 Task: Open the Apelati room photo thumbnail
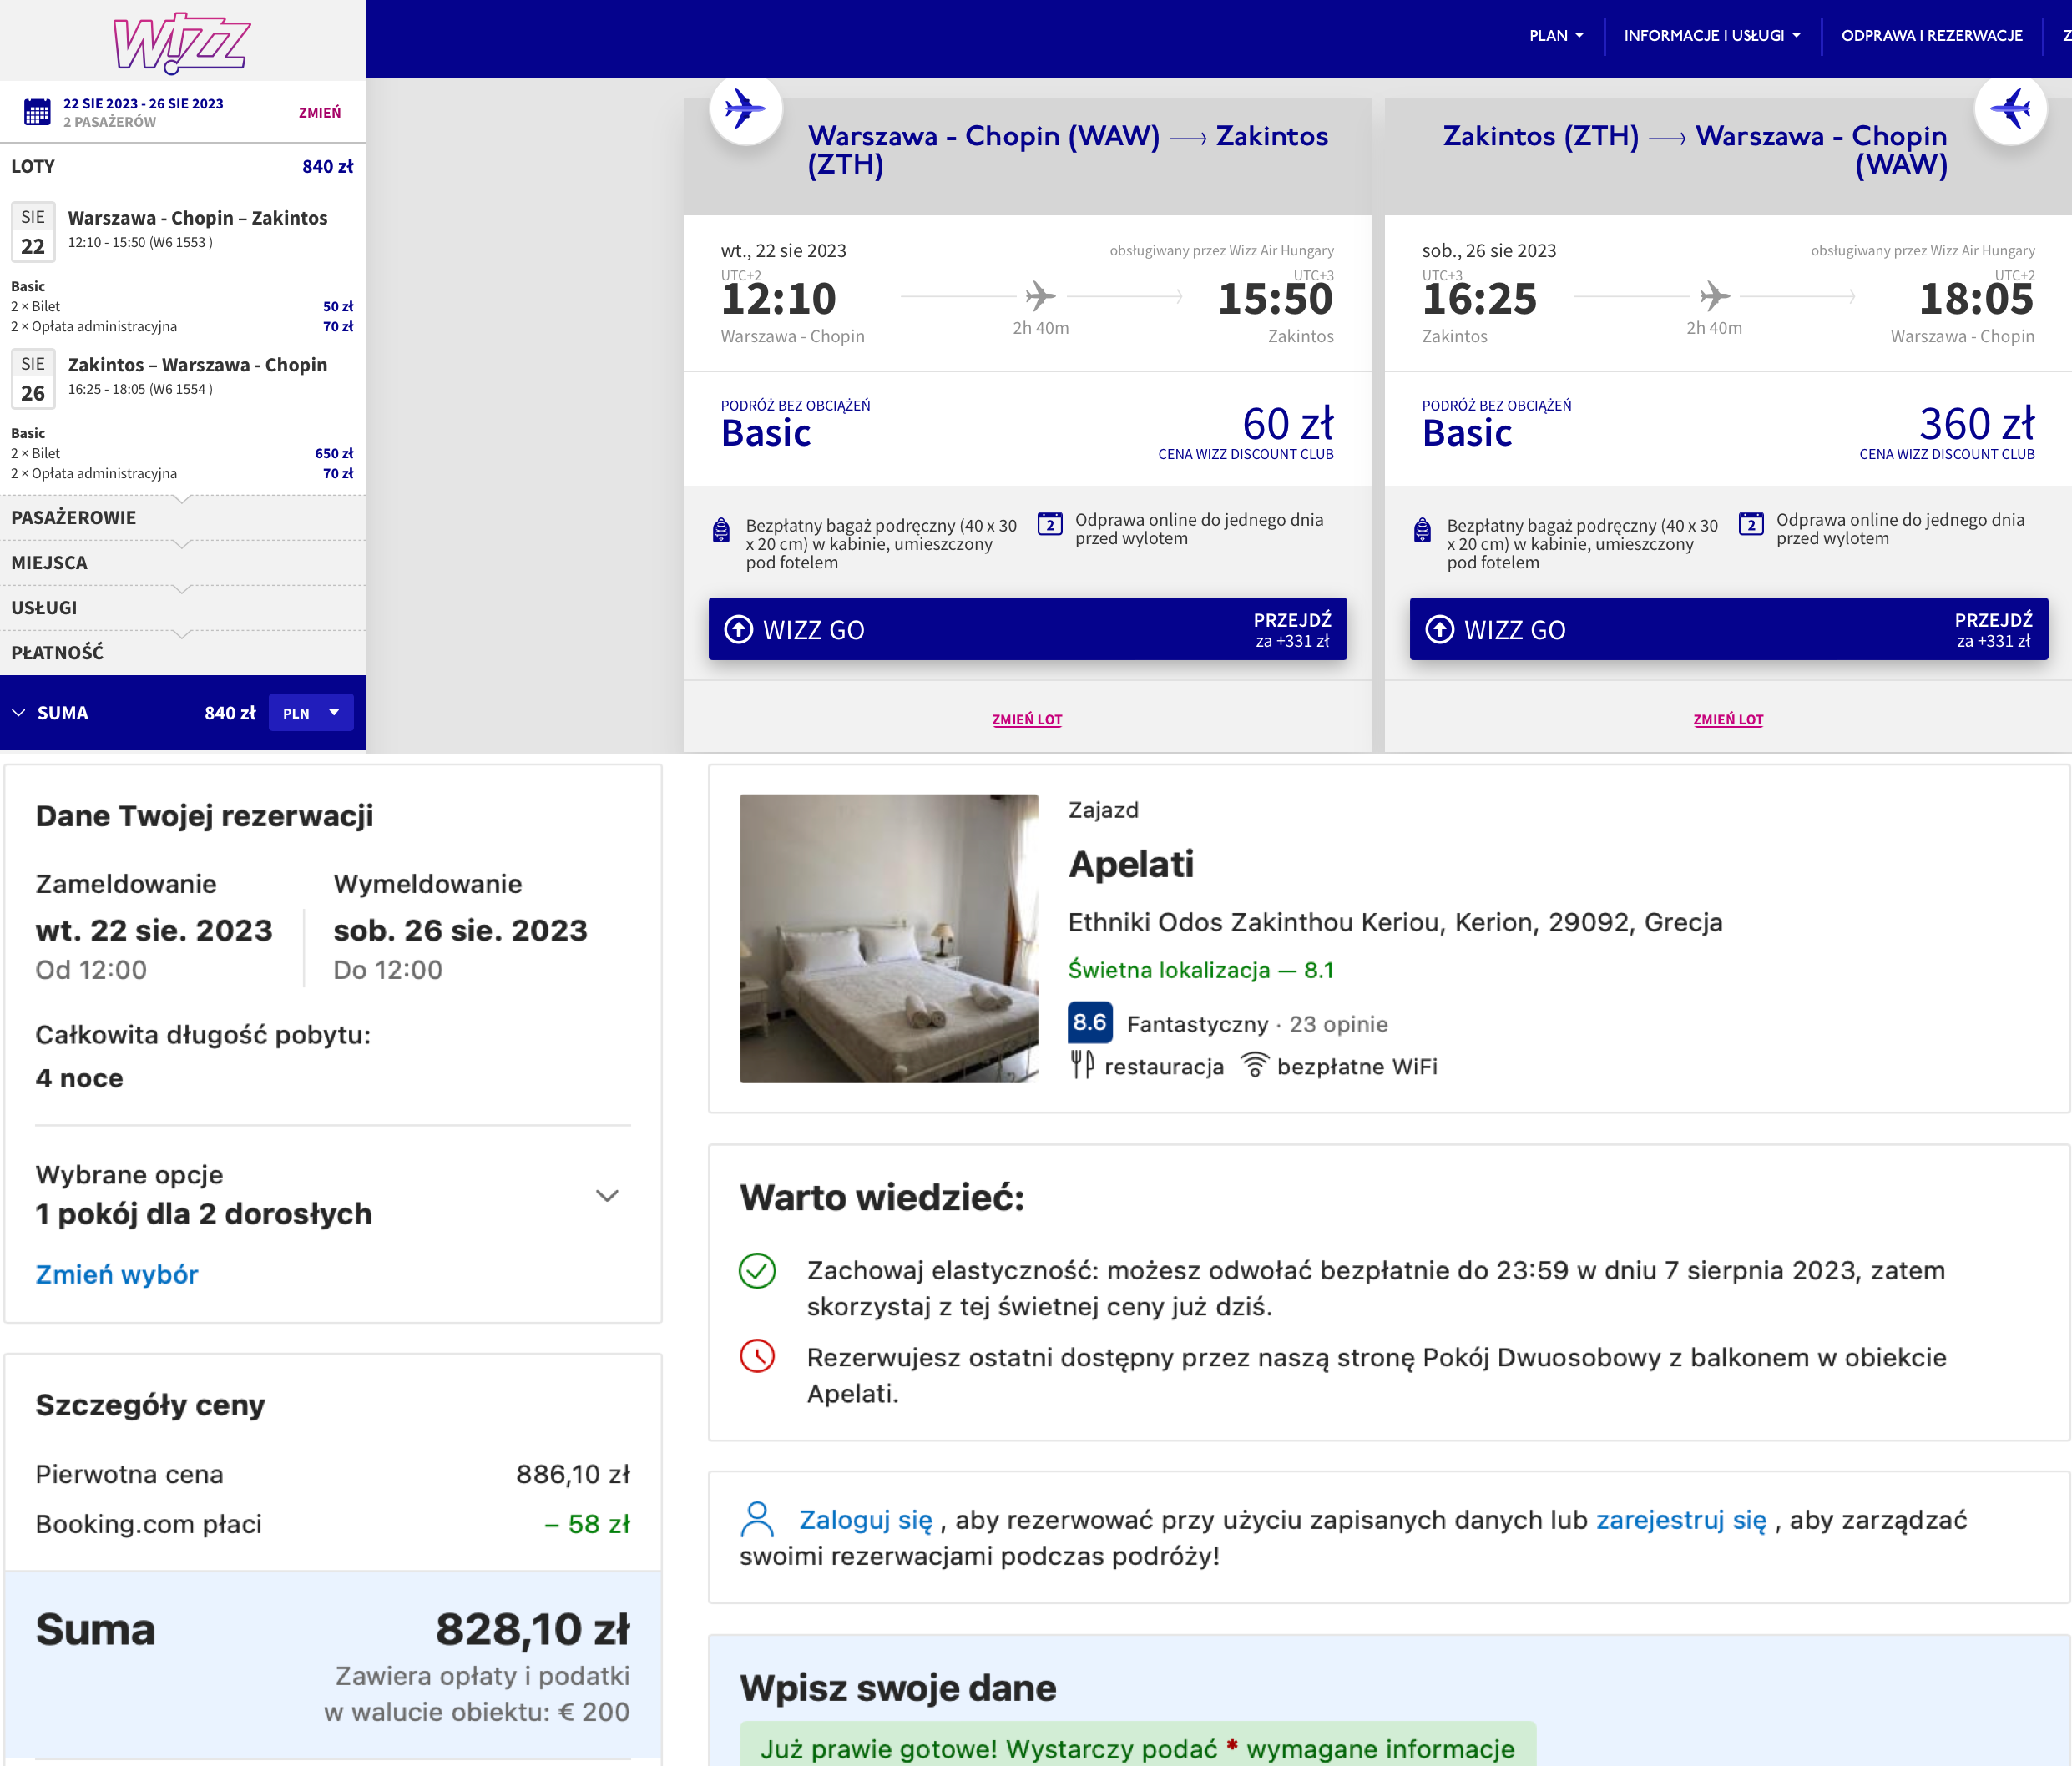888,938
